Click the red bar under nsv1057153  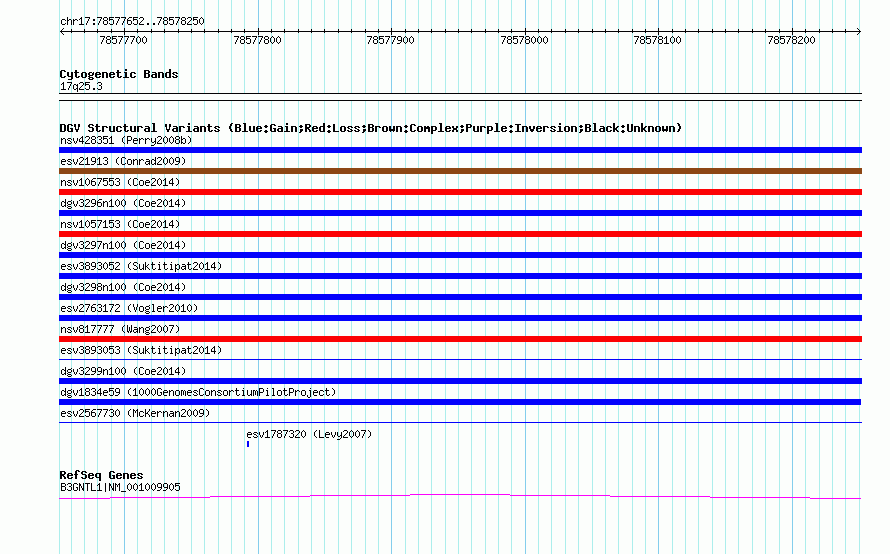coord(460,234)
